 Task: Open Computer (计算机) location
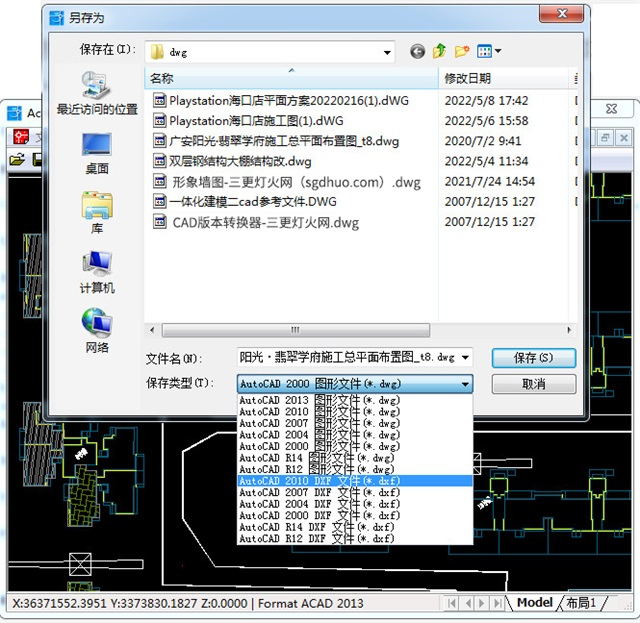[97, 272]
